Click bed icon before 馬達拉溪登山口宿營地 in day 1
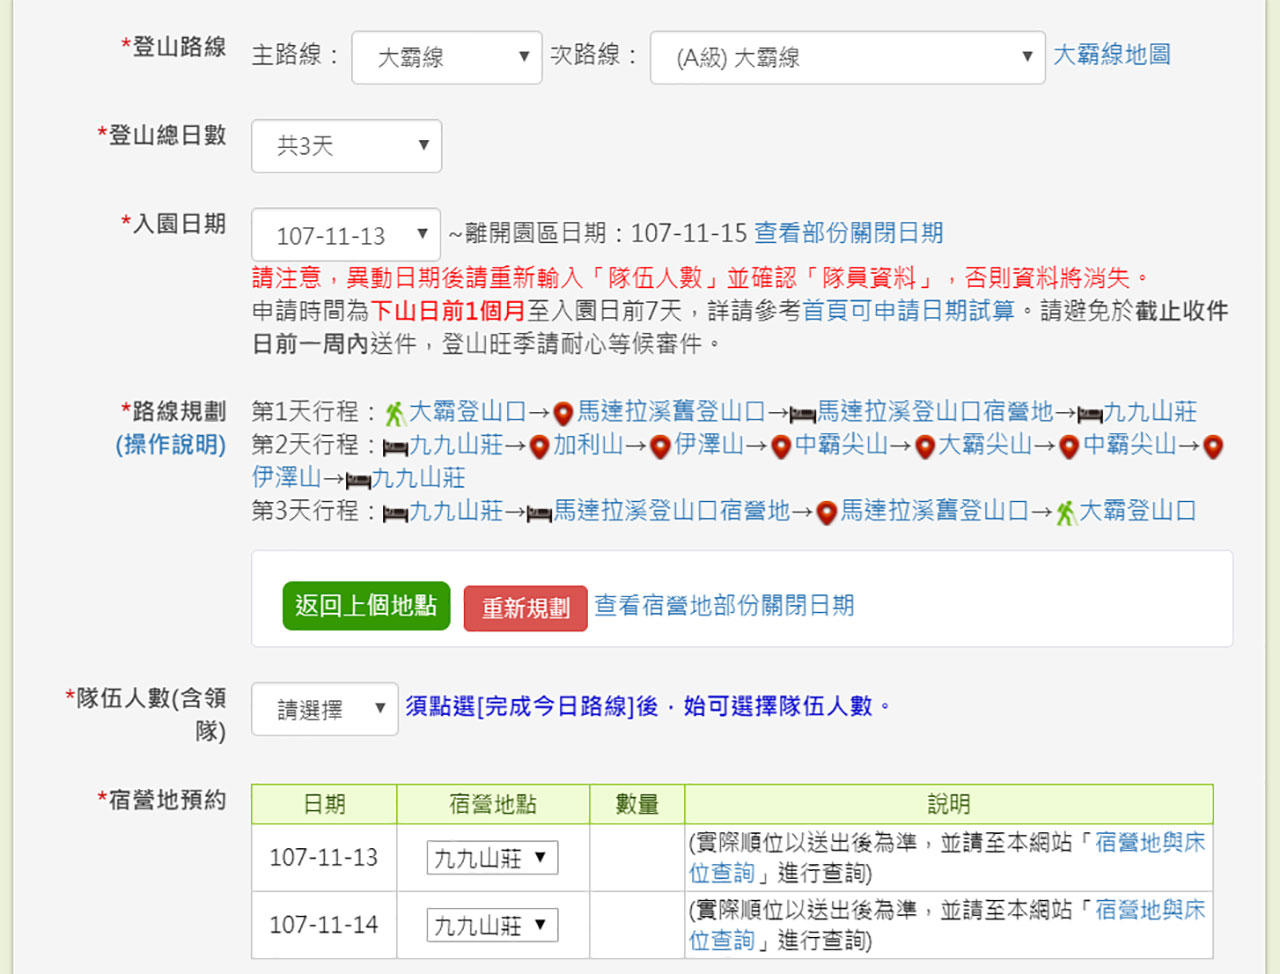The width and height of the screenshot is (1280, 974). point(802,413)
